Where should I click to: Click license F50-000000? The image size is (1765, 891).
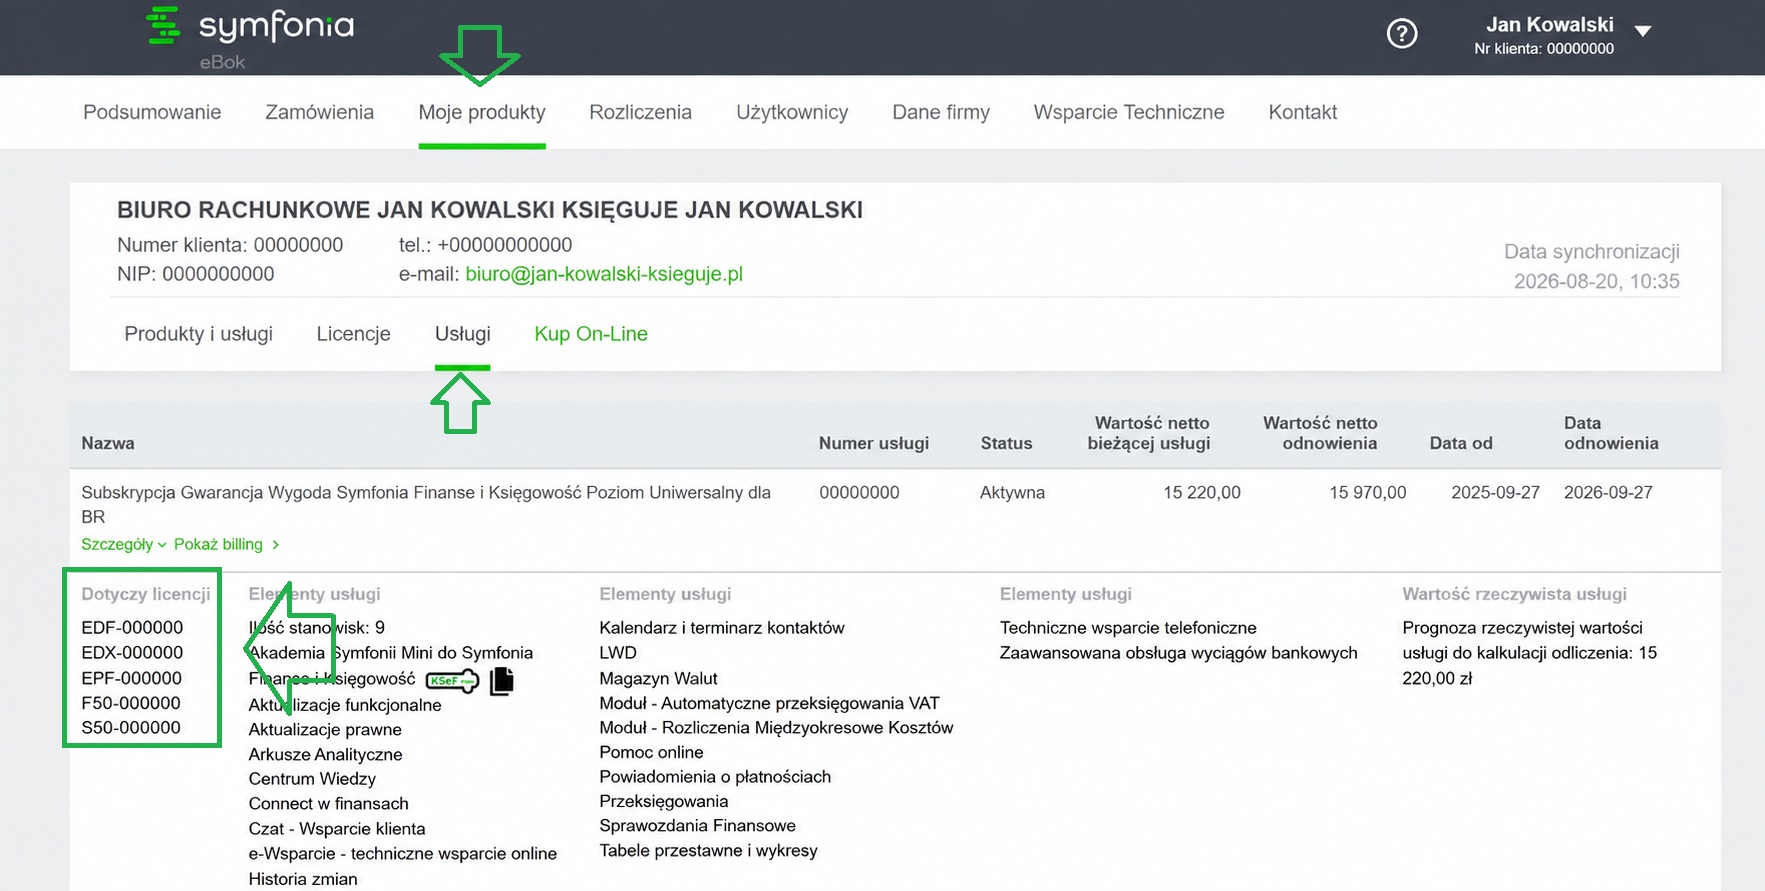[131, 703]
